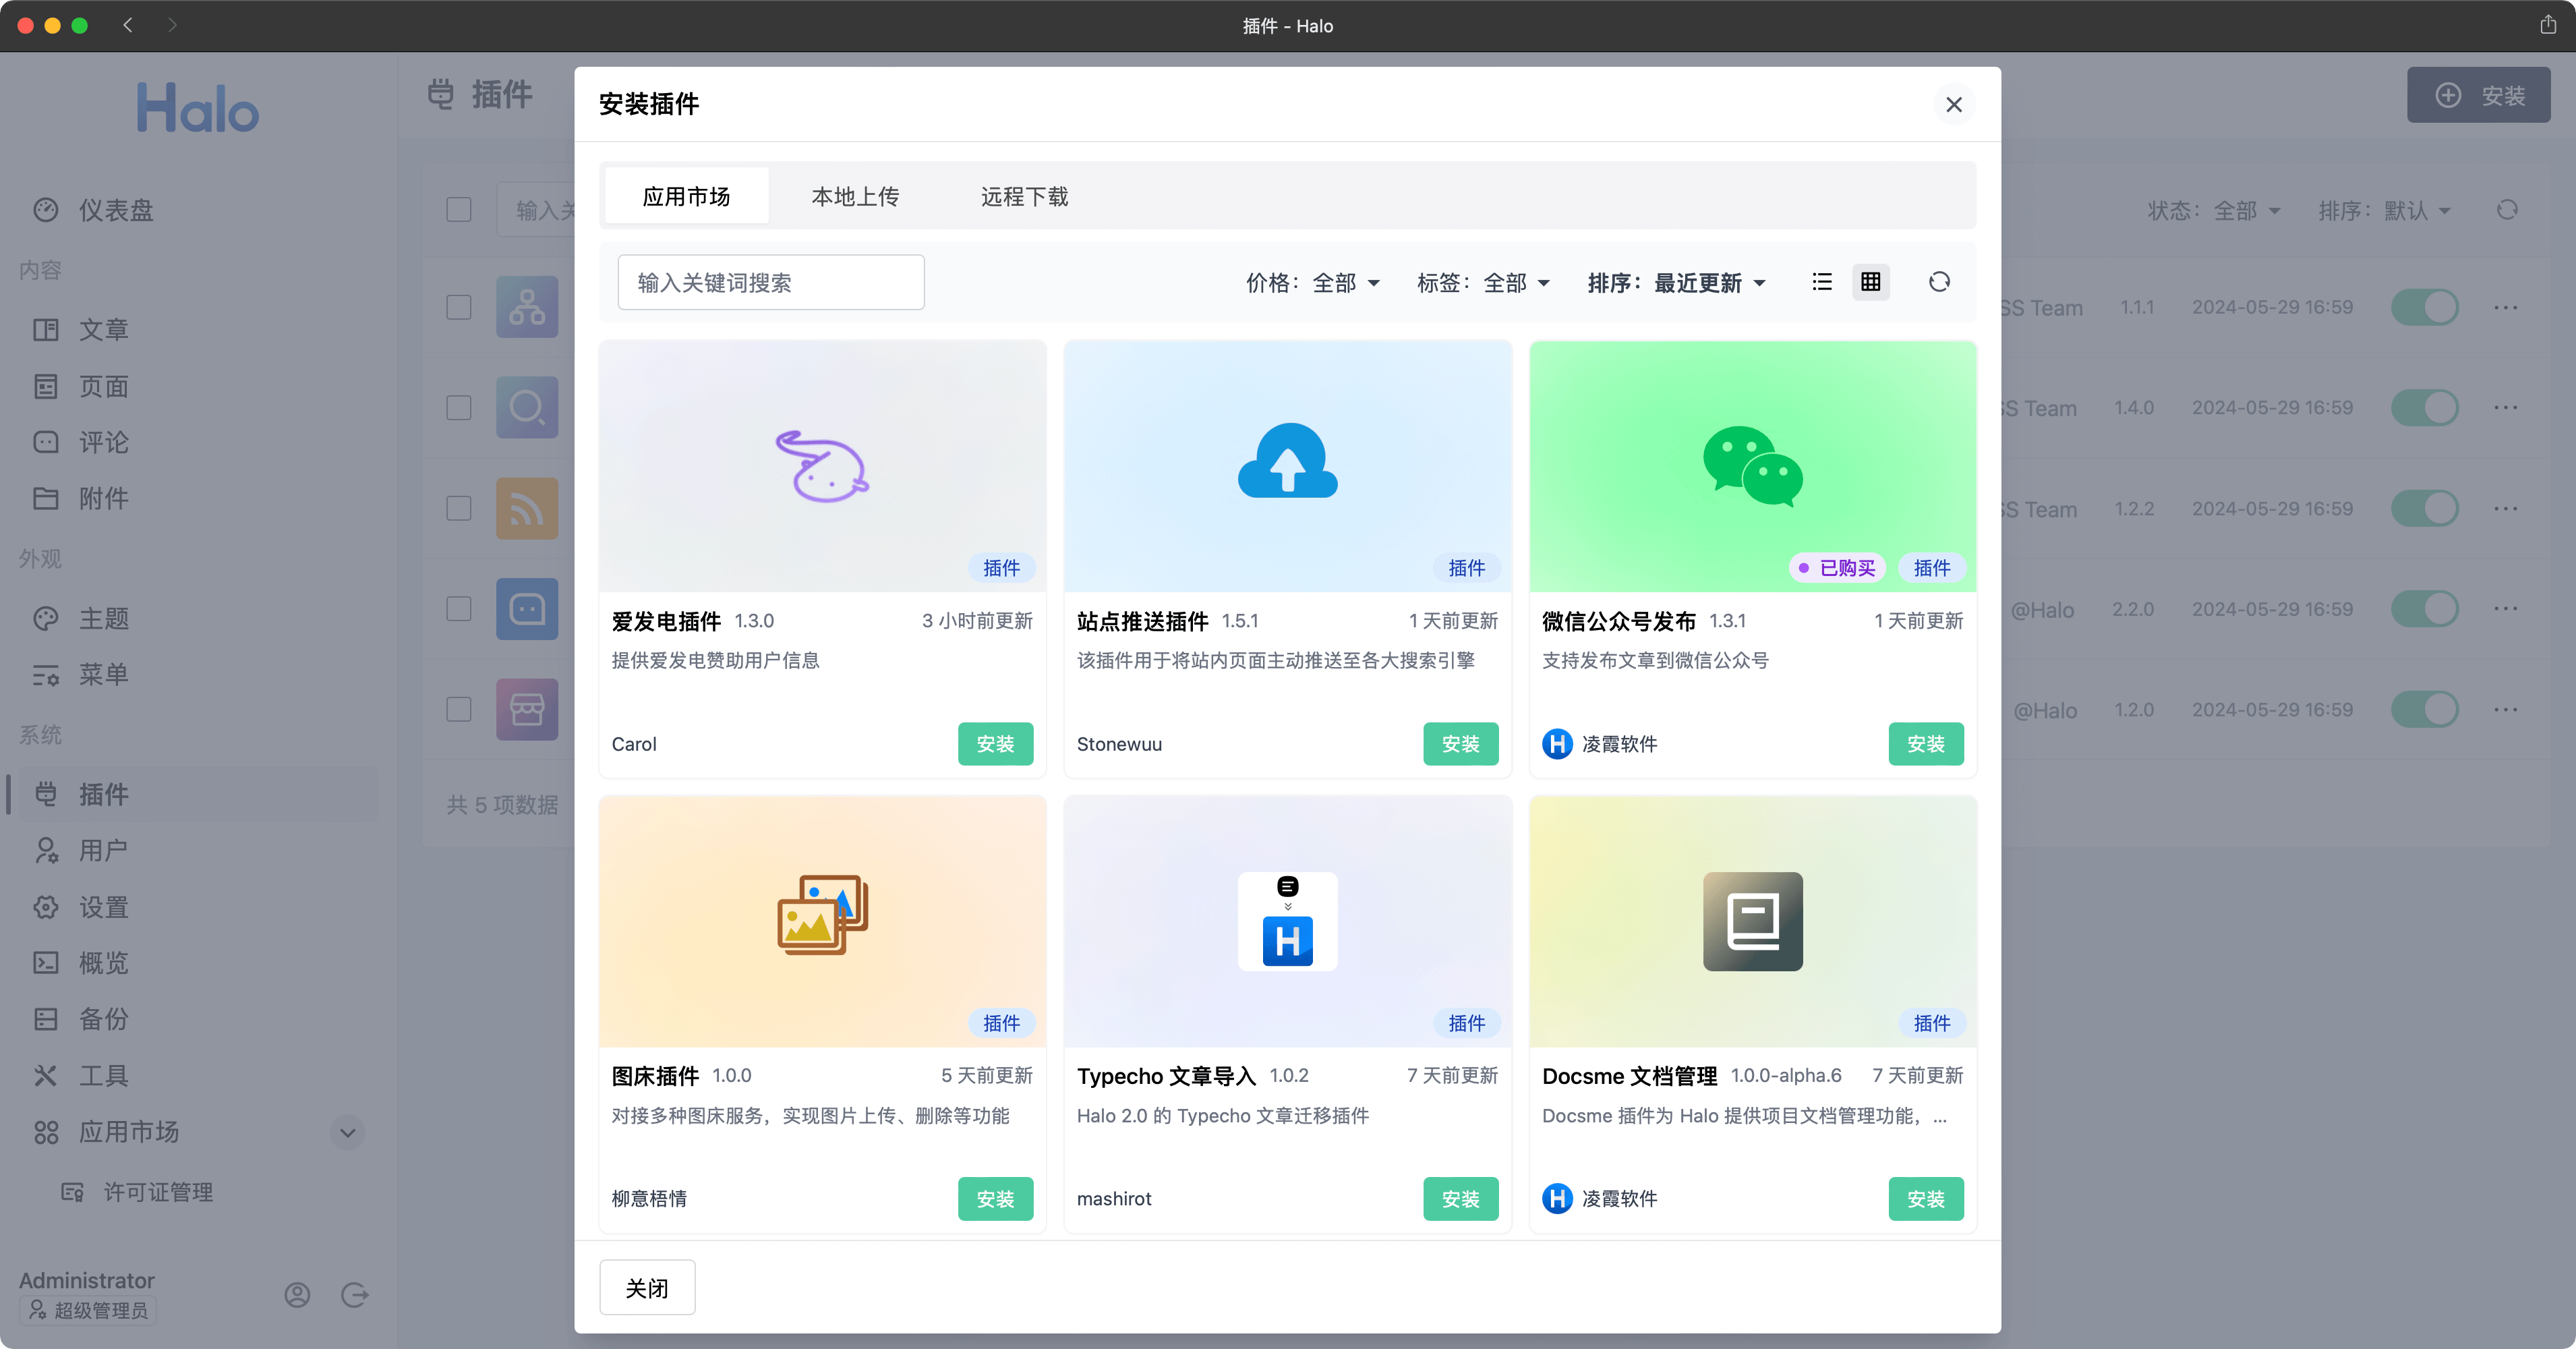The height and width of the screenshot is (1349, 2576).
Task: Toggle the first plugin's enable switch
Action: click(x=2425, y=307)
